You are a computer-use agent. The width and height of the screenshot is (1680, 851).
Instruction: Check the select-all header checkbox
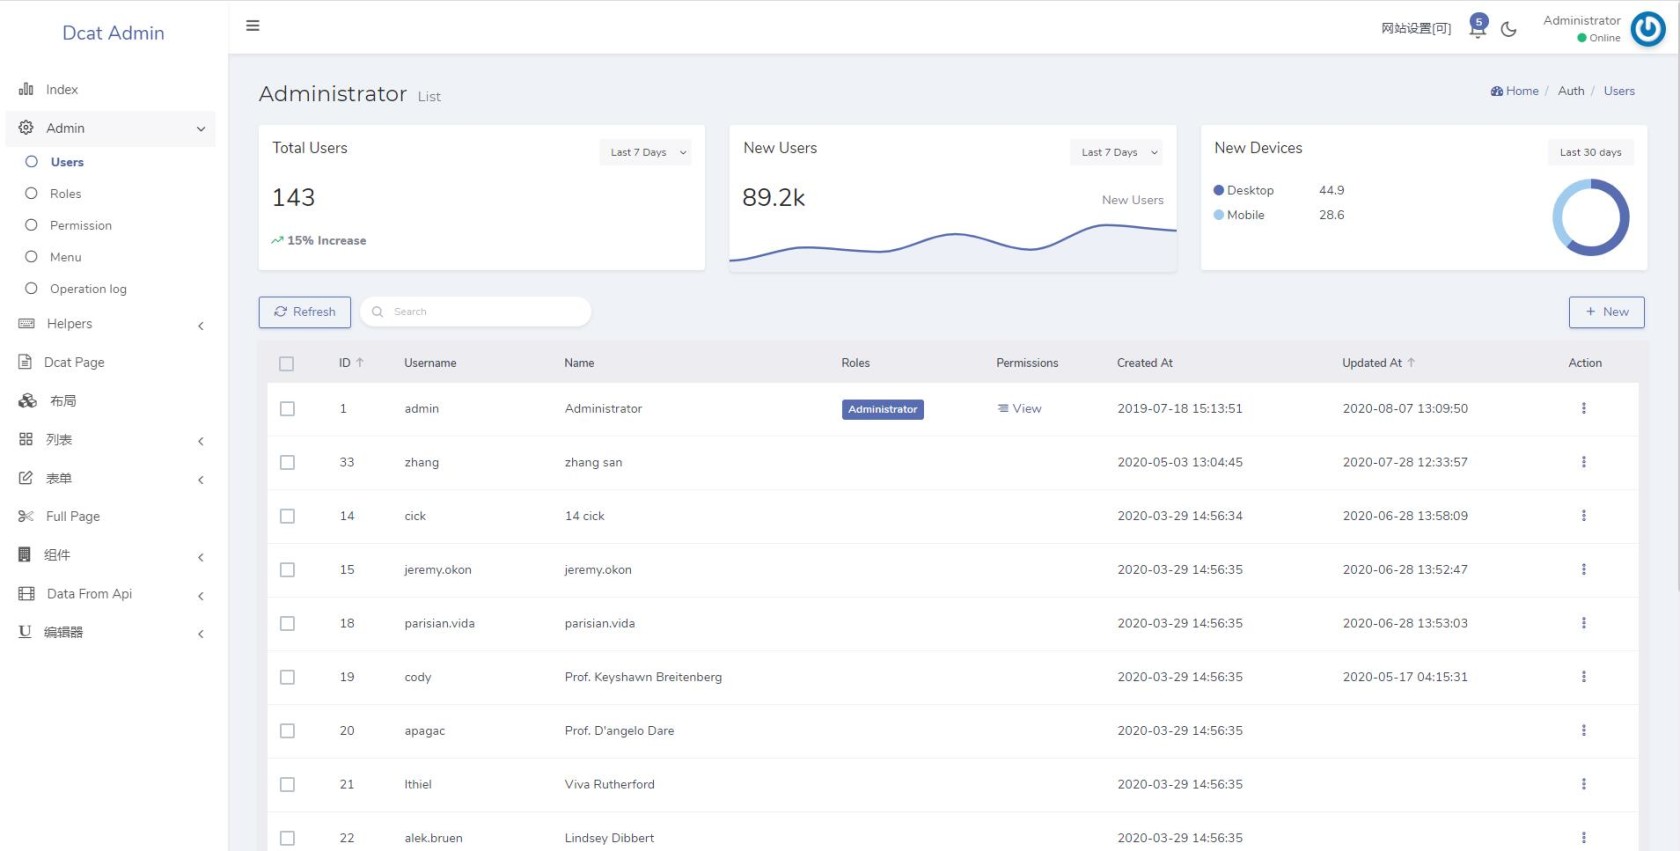[x=287, y=364]
